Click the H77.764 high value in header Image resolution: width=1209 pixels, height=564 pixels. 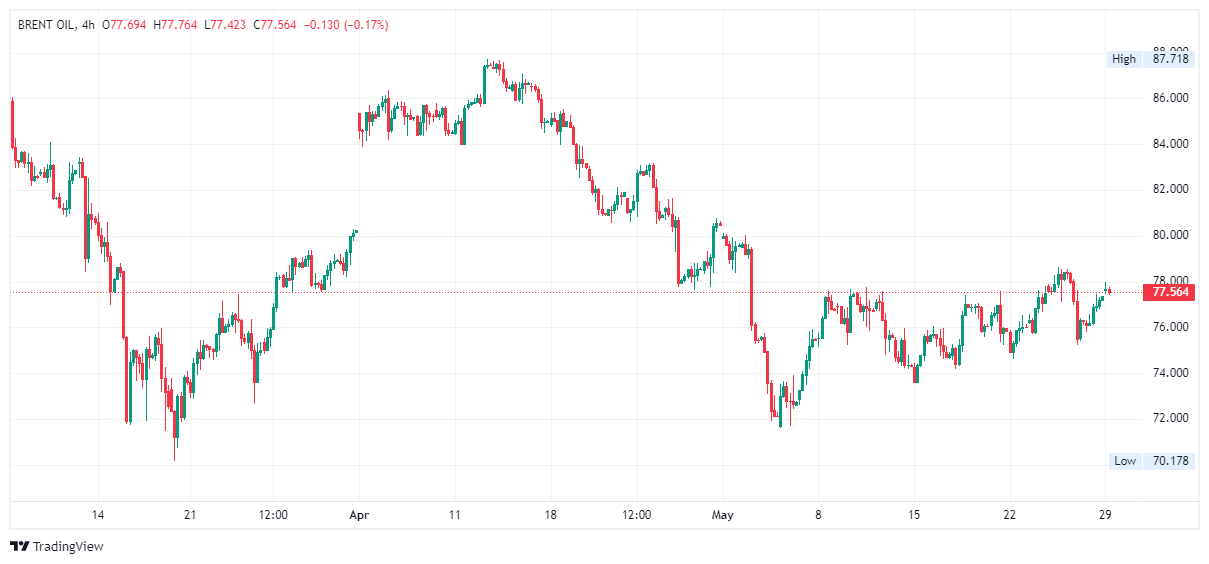tap(175, 24)
